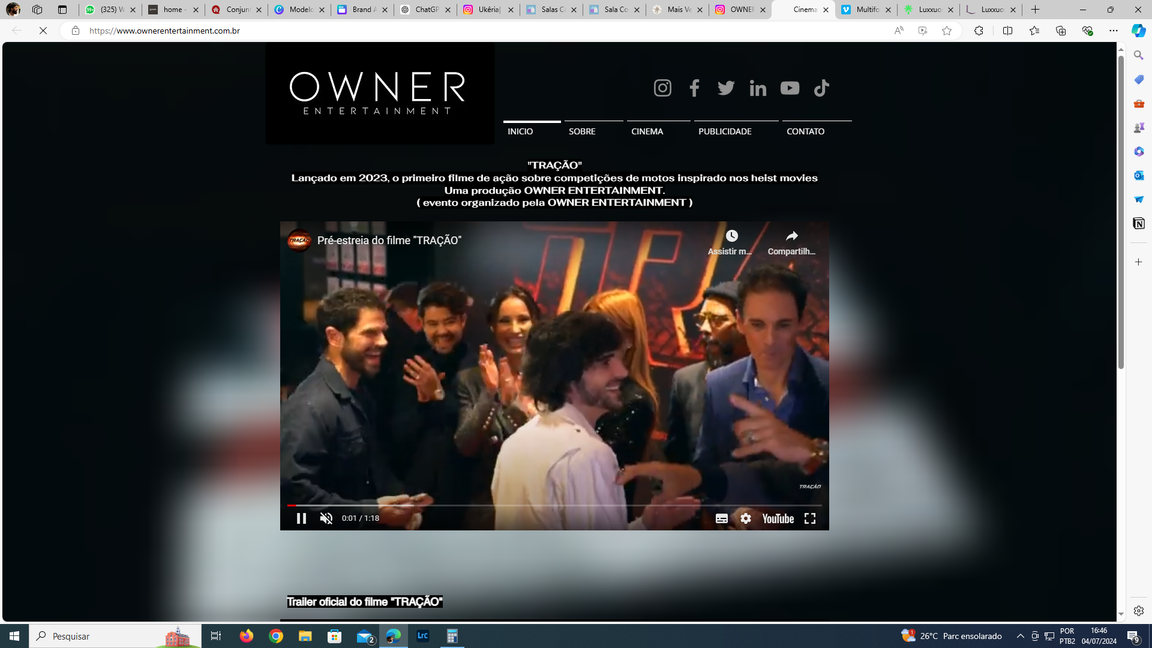The width and height of the screenshot is (1152, 648).
Task: Toggle split screen view
Action: [x=1007, y=31]
